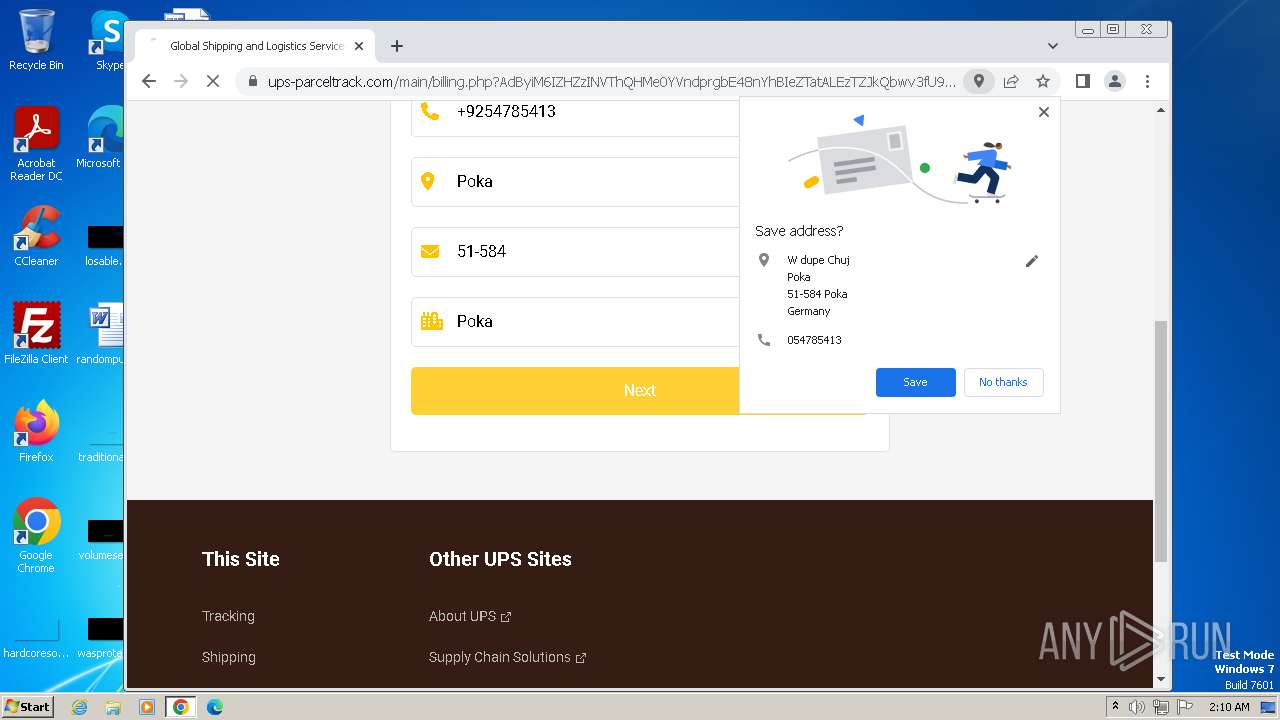
Task: Open the Acrobat Reader DC desktop icon
Action: coord(36,145)
